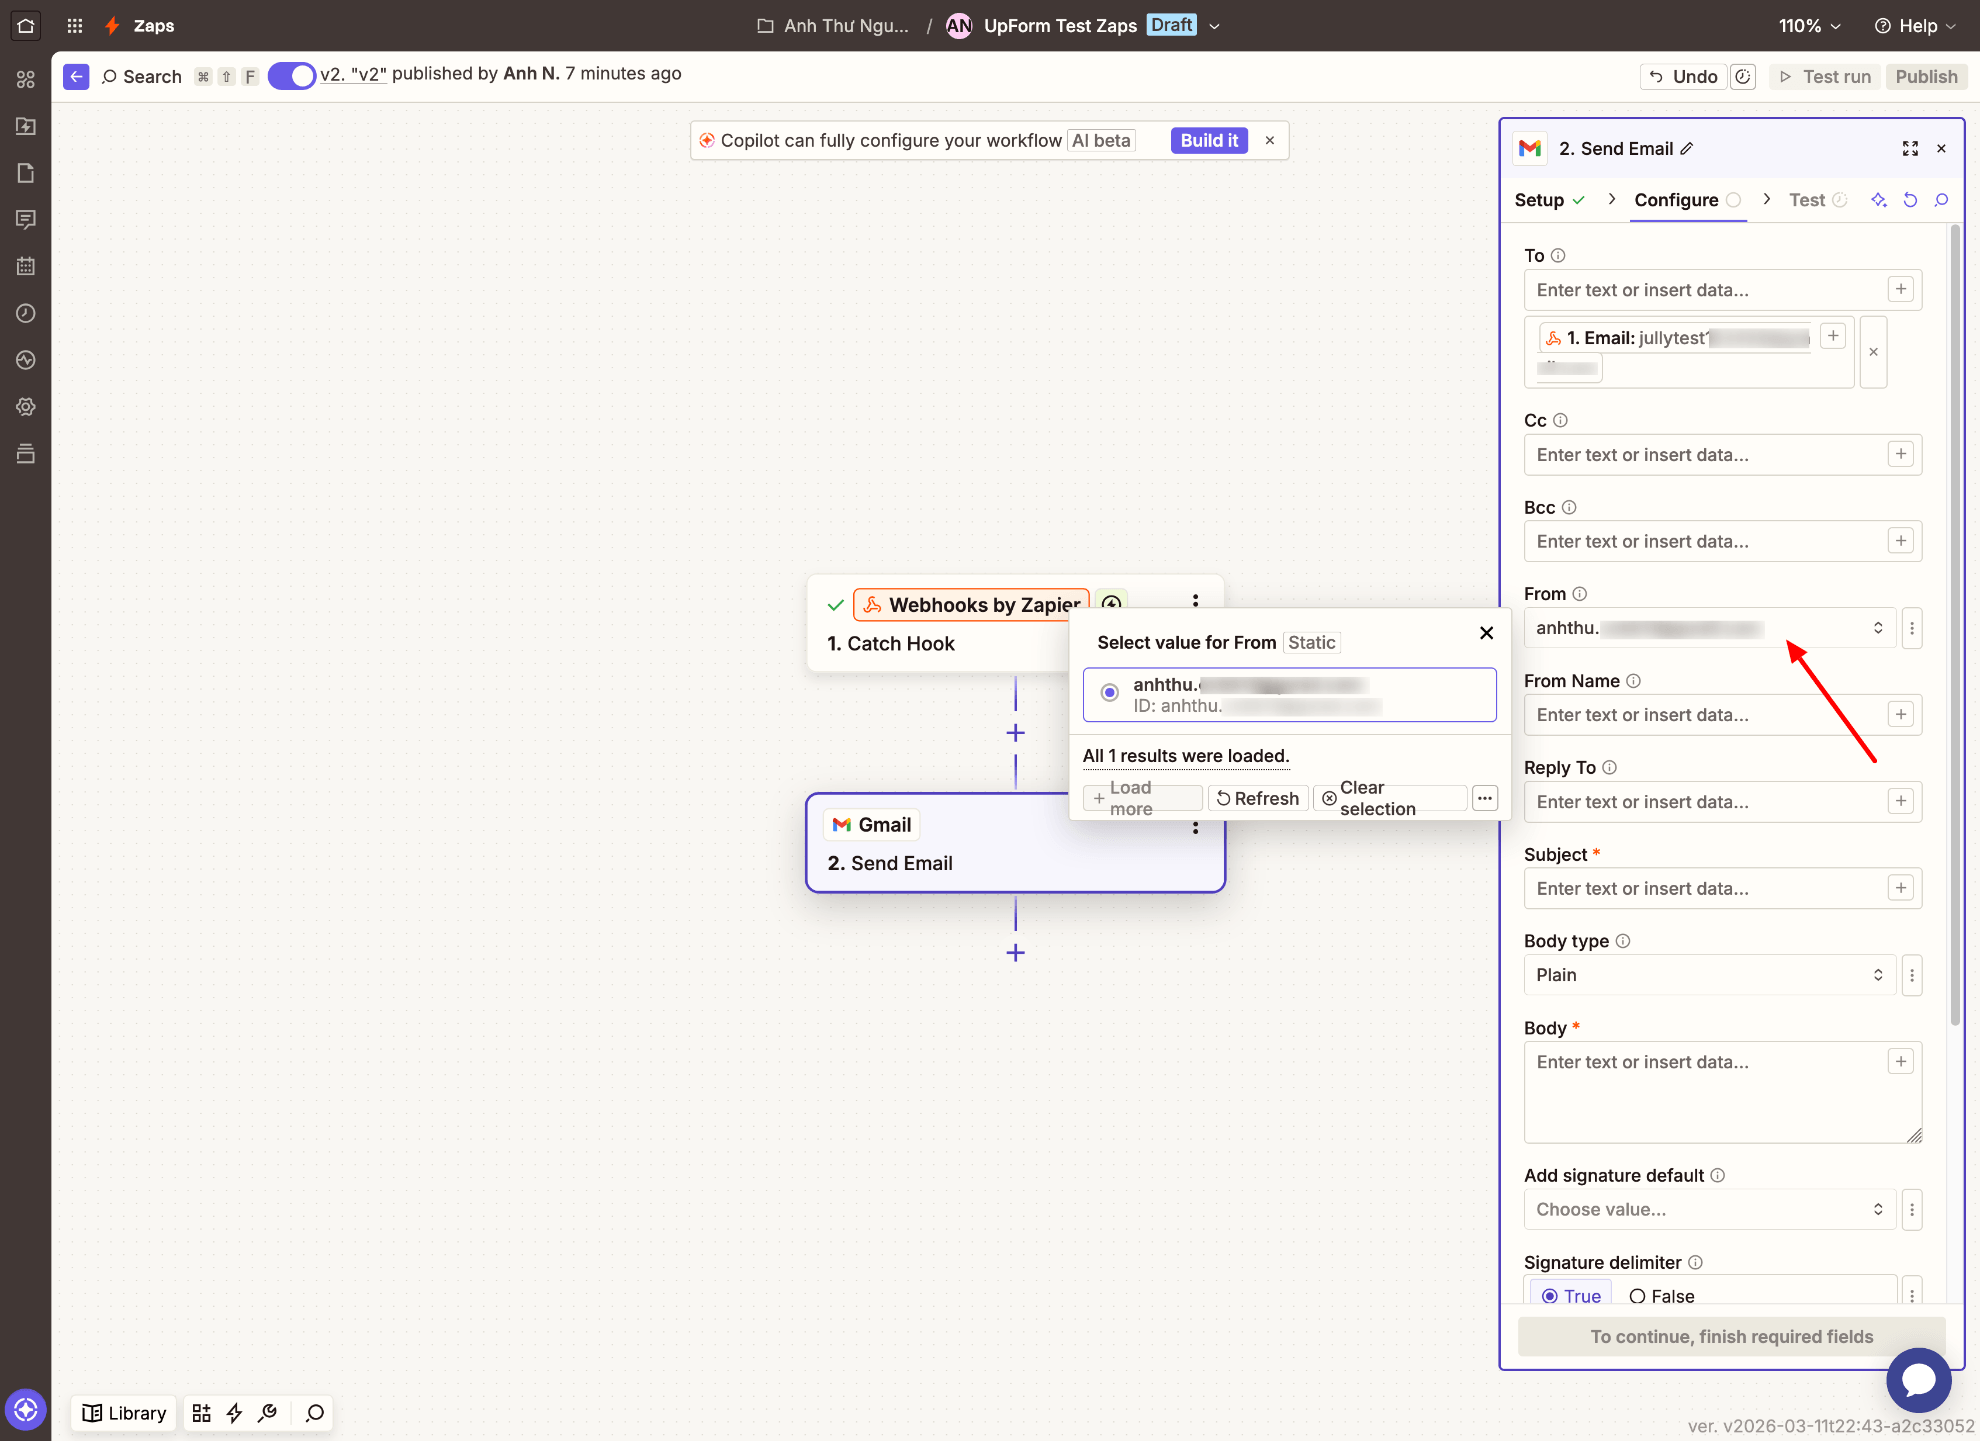Screen dimensions: 1980x1441
Task: Click the Body text area
Action: click(1722, 1092)
